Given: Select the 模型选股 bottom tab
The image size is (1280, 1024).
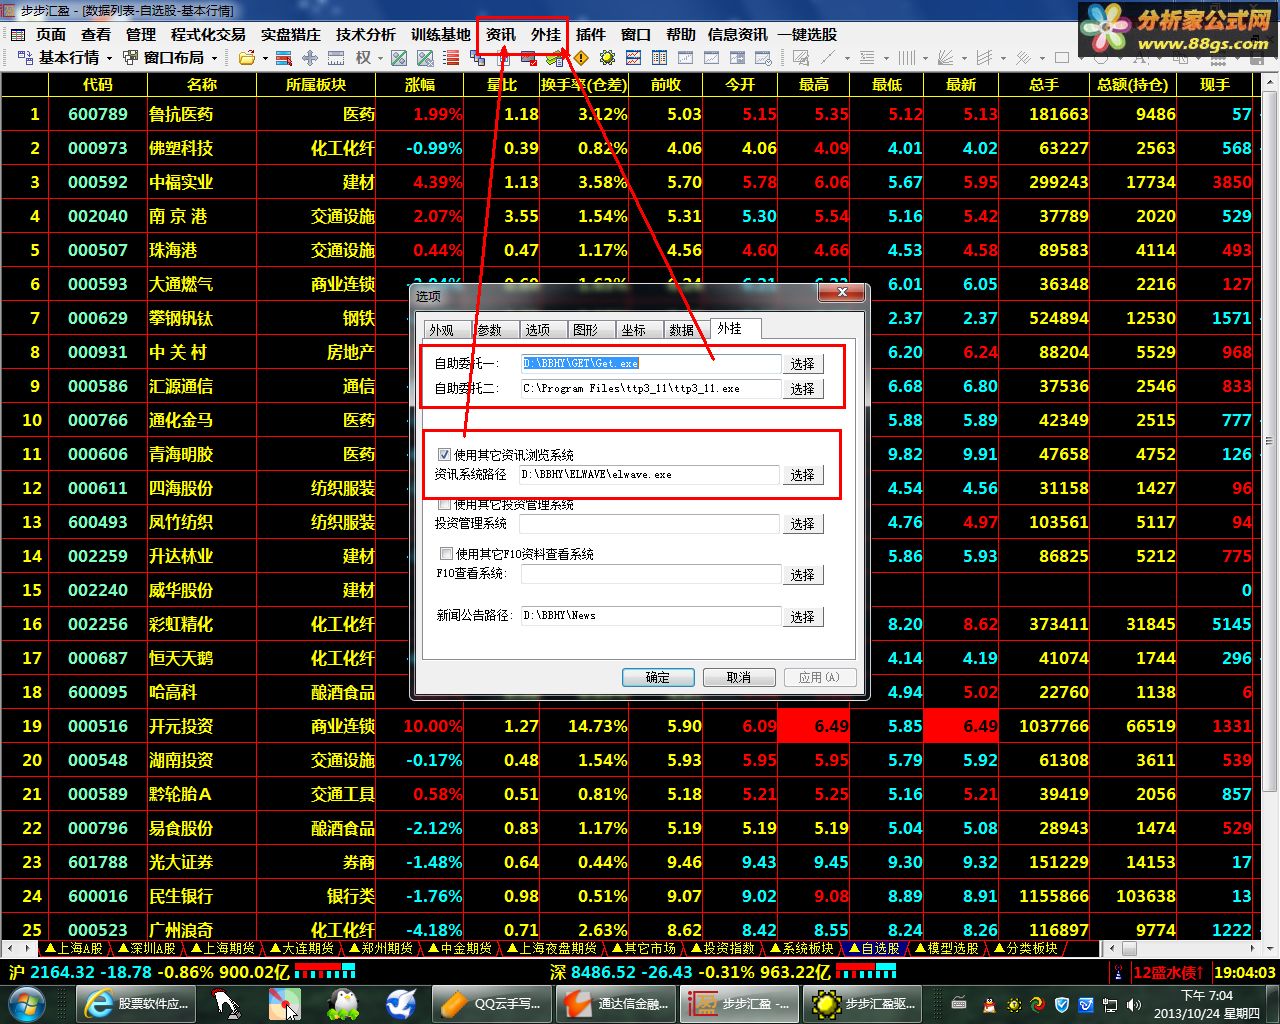Looking at the screenshot, I should (x=947, y=948).
